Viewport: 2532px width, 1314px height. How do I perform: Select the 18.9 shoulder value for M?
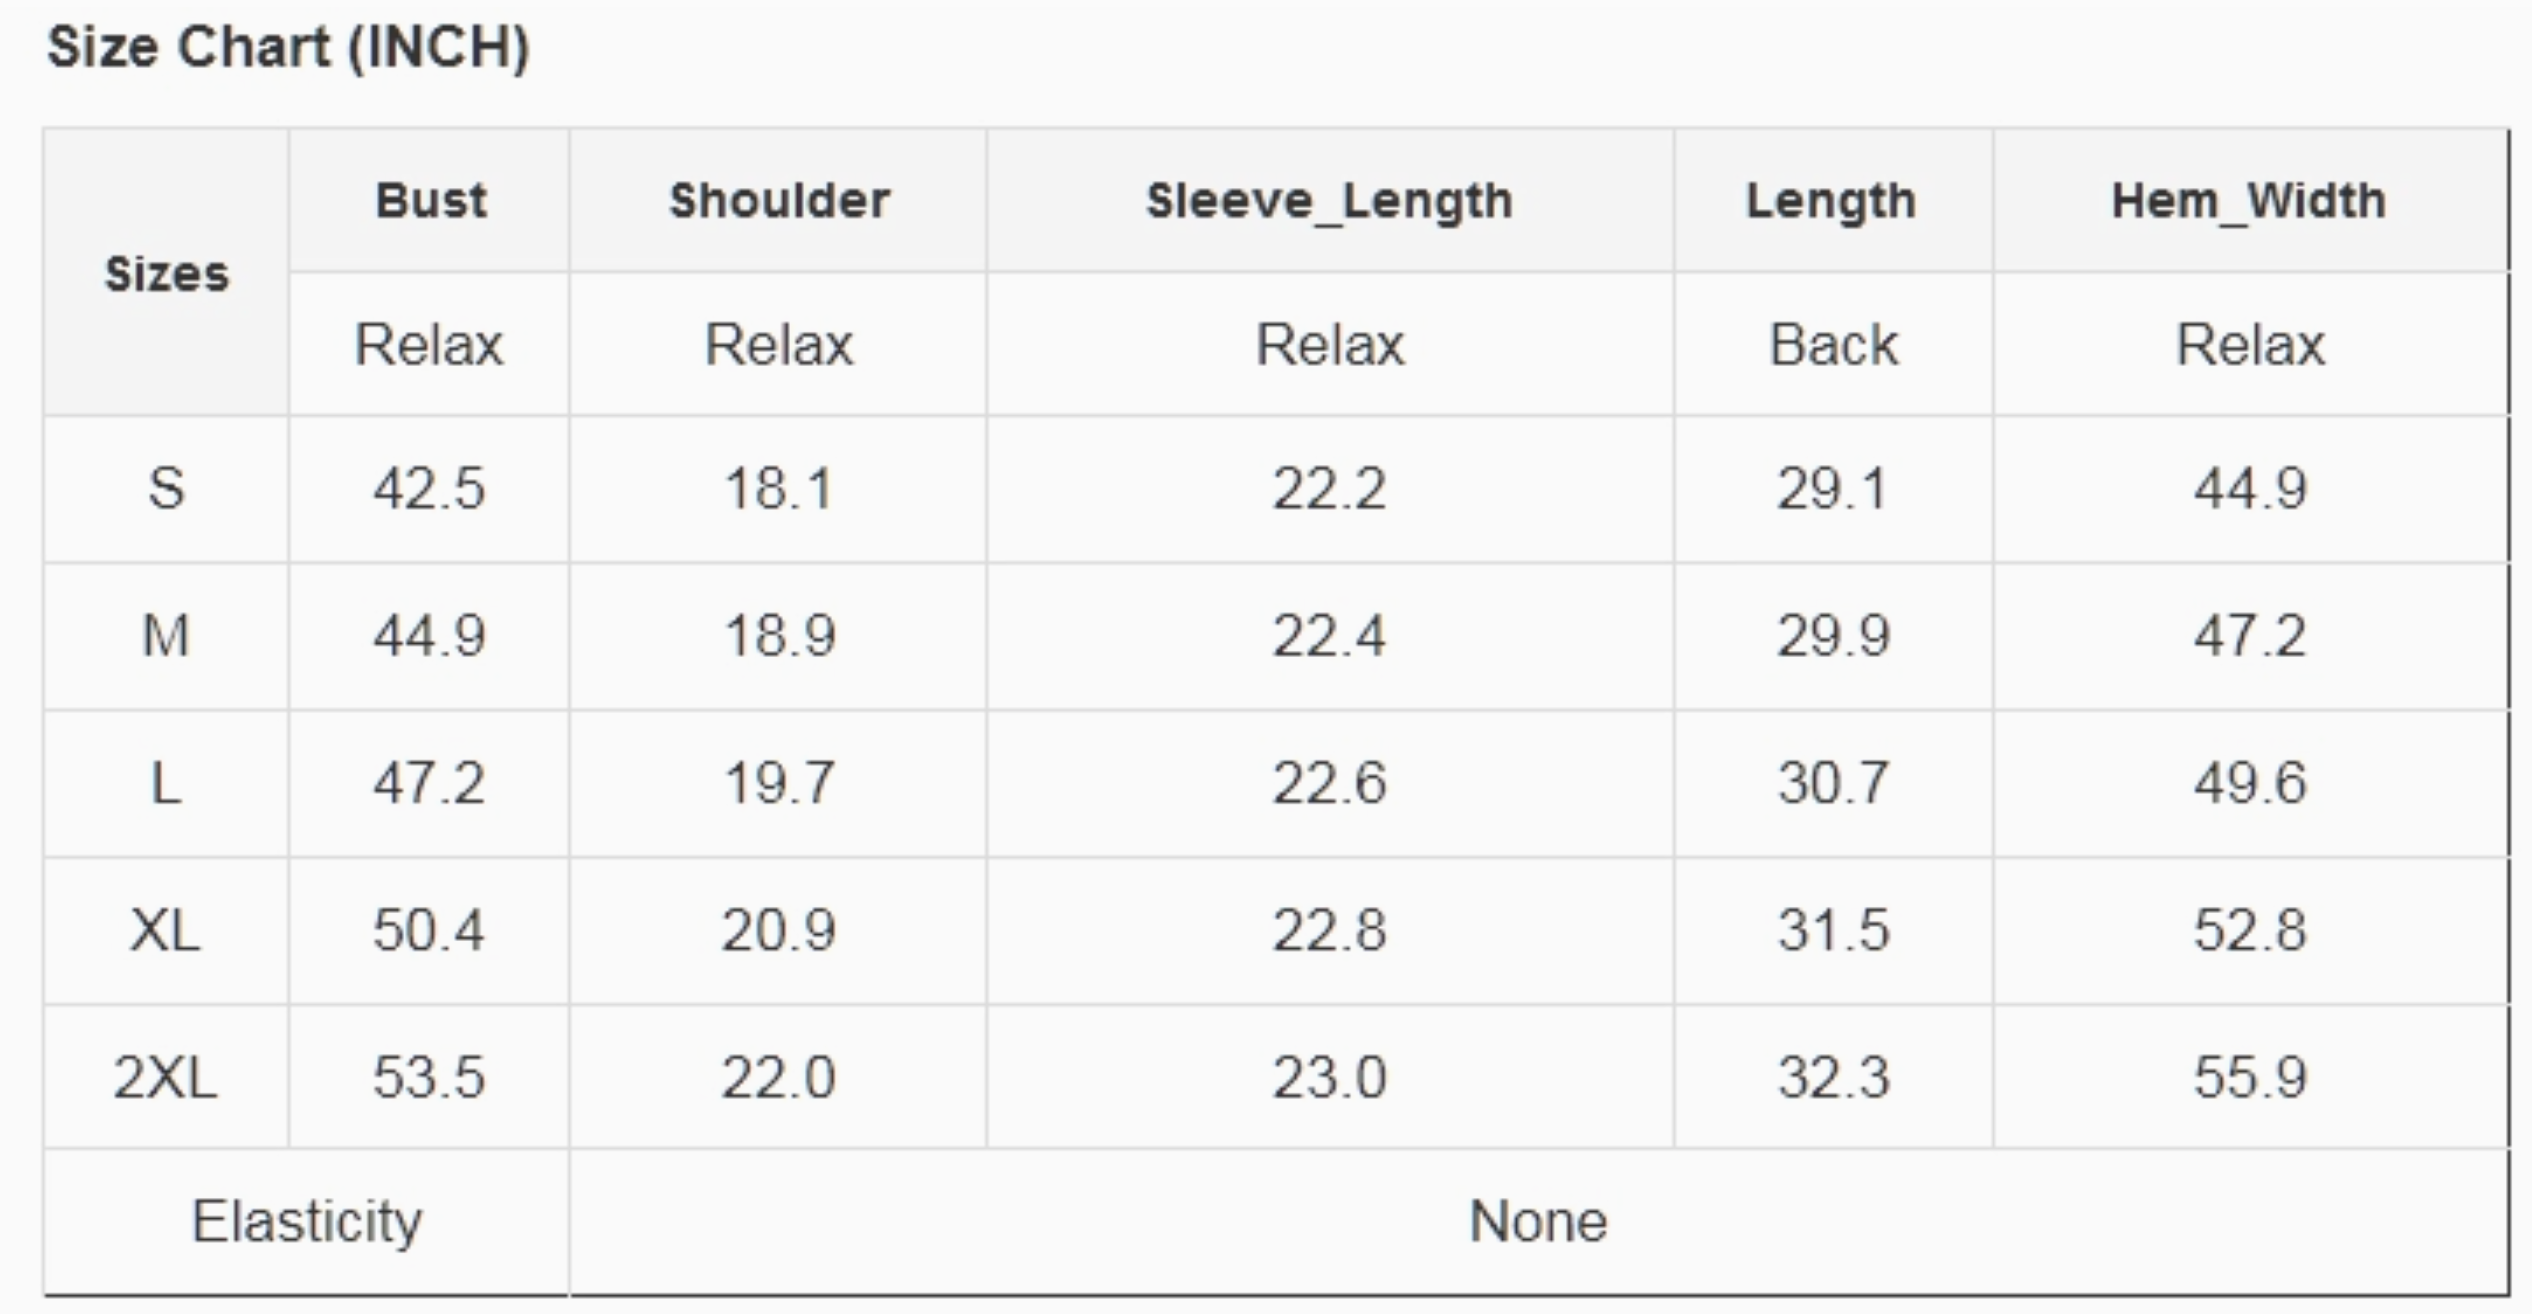pos(779,636)
